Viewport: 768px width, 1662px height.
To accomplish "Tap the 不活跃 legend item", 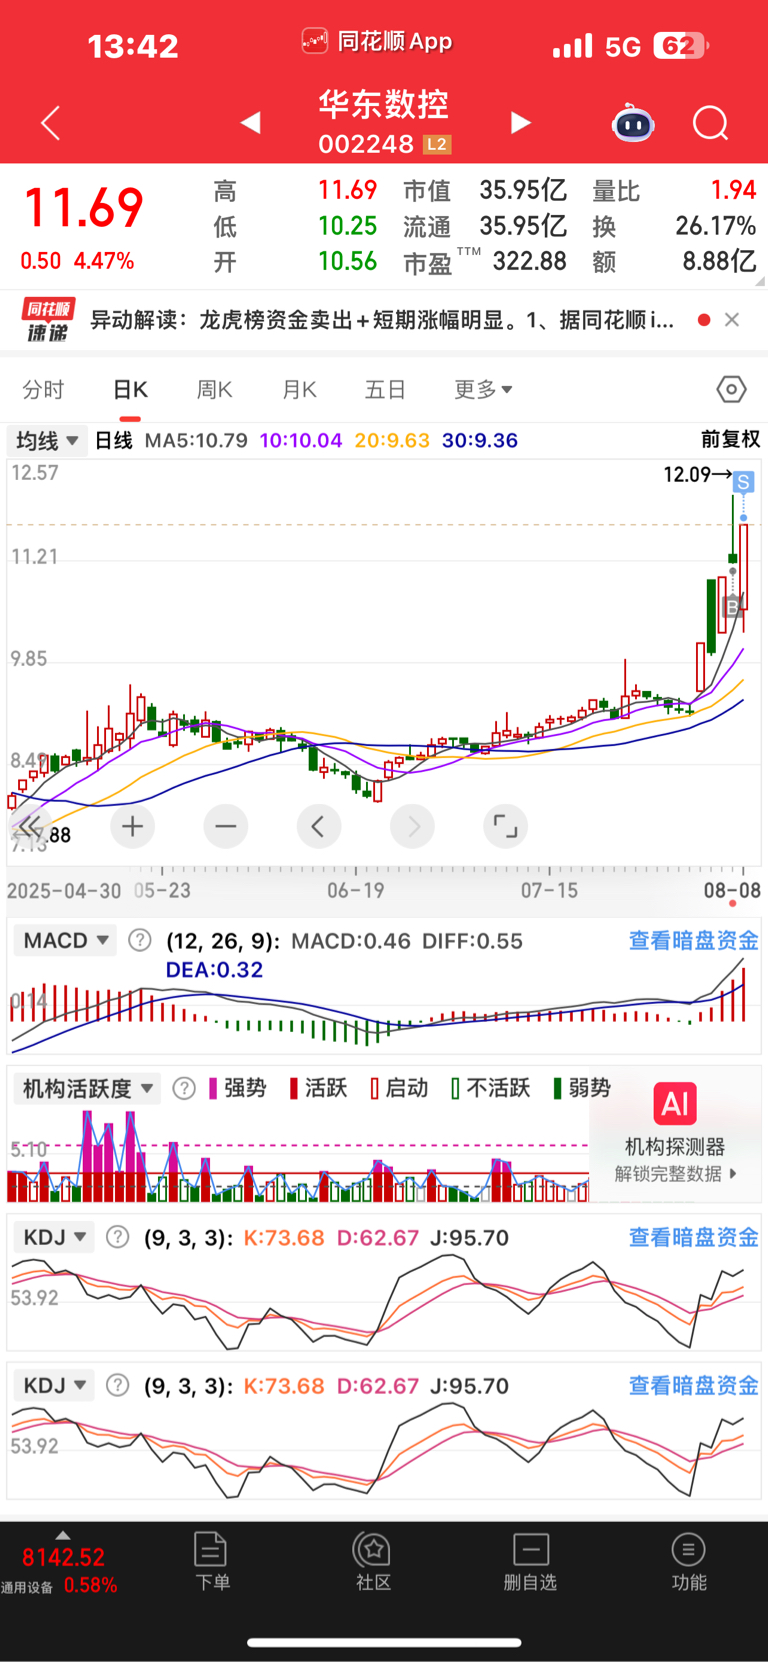I will coord(490,1088).
